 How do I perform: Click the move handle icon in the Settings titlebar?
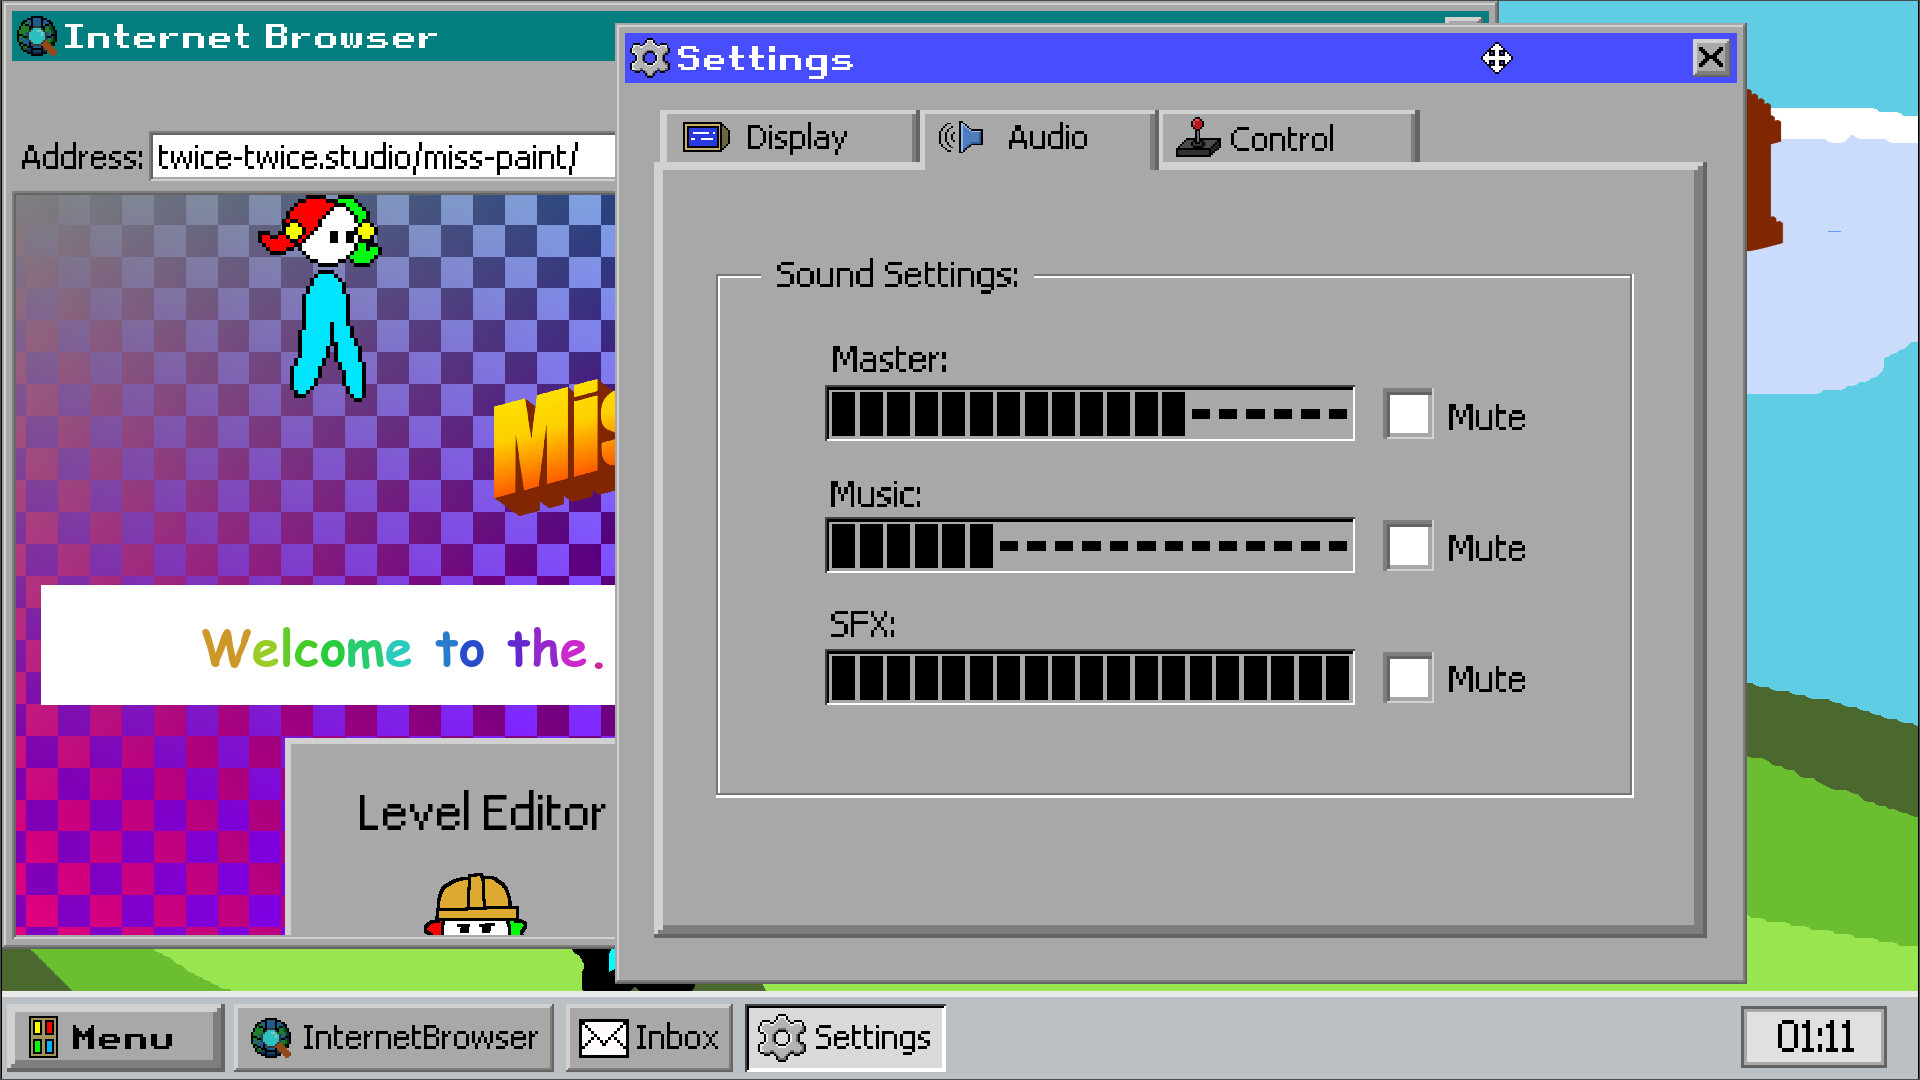[1496, 58]
